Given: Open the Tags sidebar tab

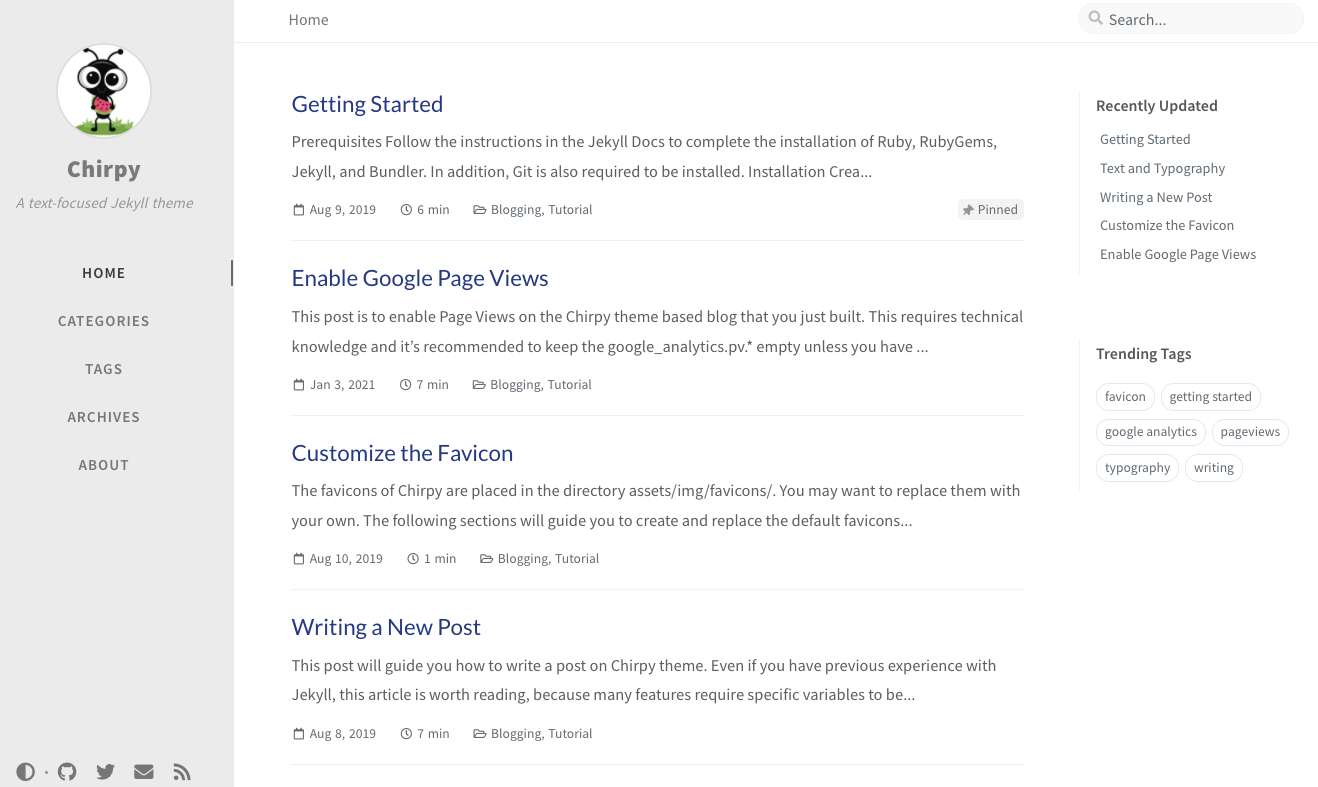Looking at the screenshot, I should point(104,369).
